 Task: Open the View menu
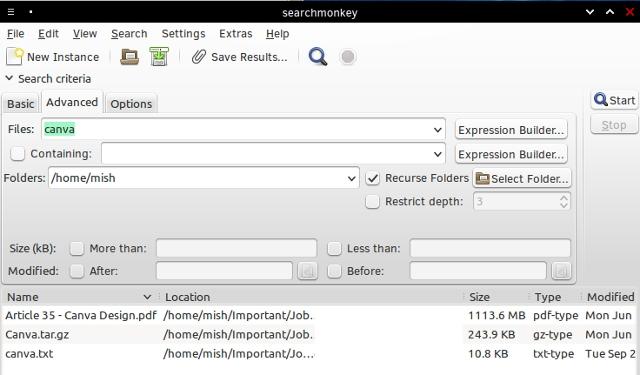85,33
